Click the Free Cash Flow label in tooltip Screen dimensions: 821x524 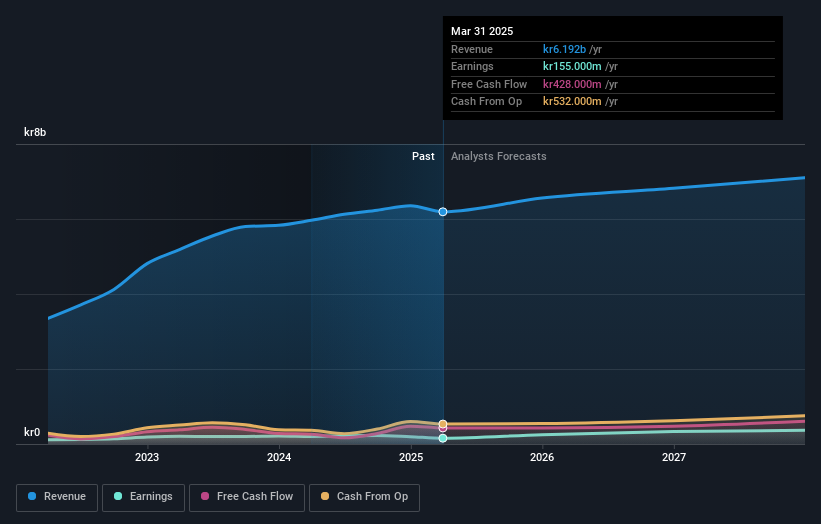pos(489,84)
